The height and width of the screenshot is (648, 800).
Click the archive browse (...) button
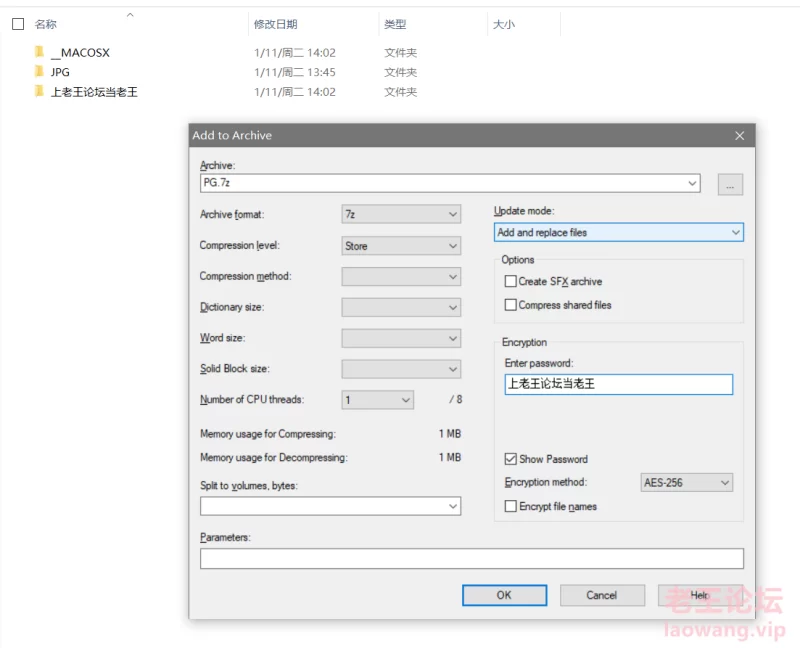730,184
